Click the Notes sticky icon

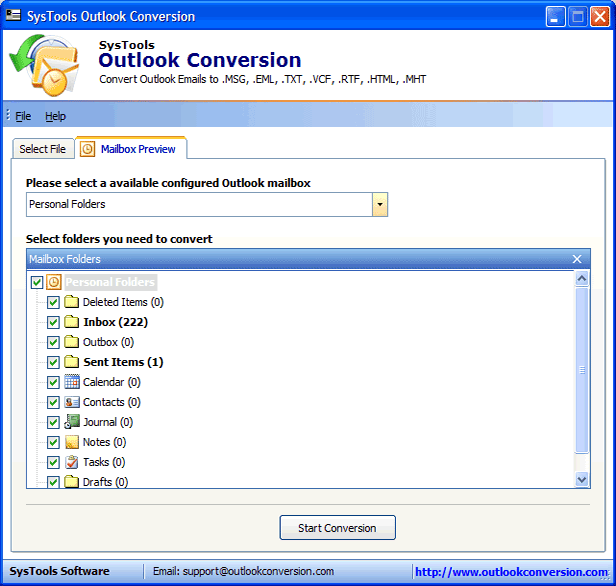[x=72, y=442]
